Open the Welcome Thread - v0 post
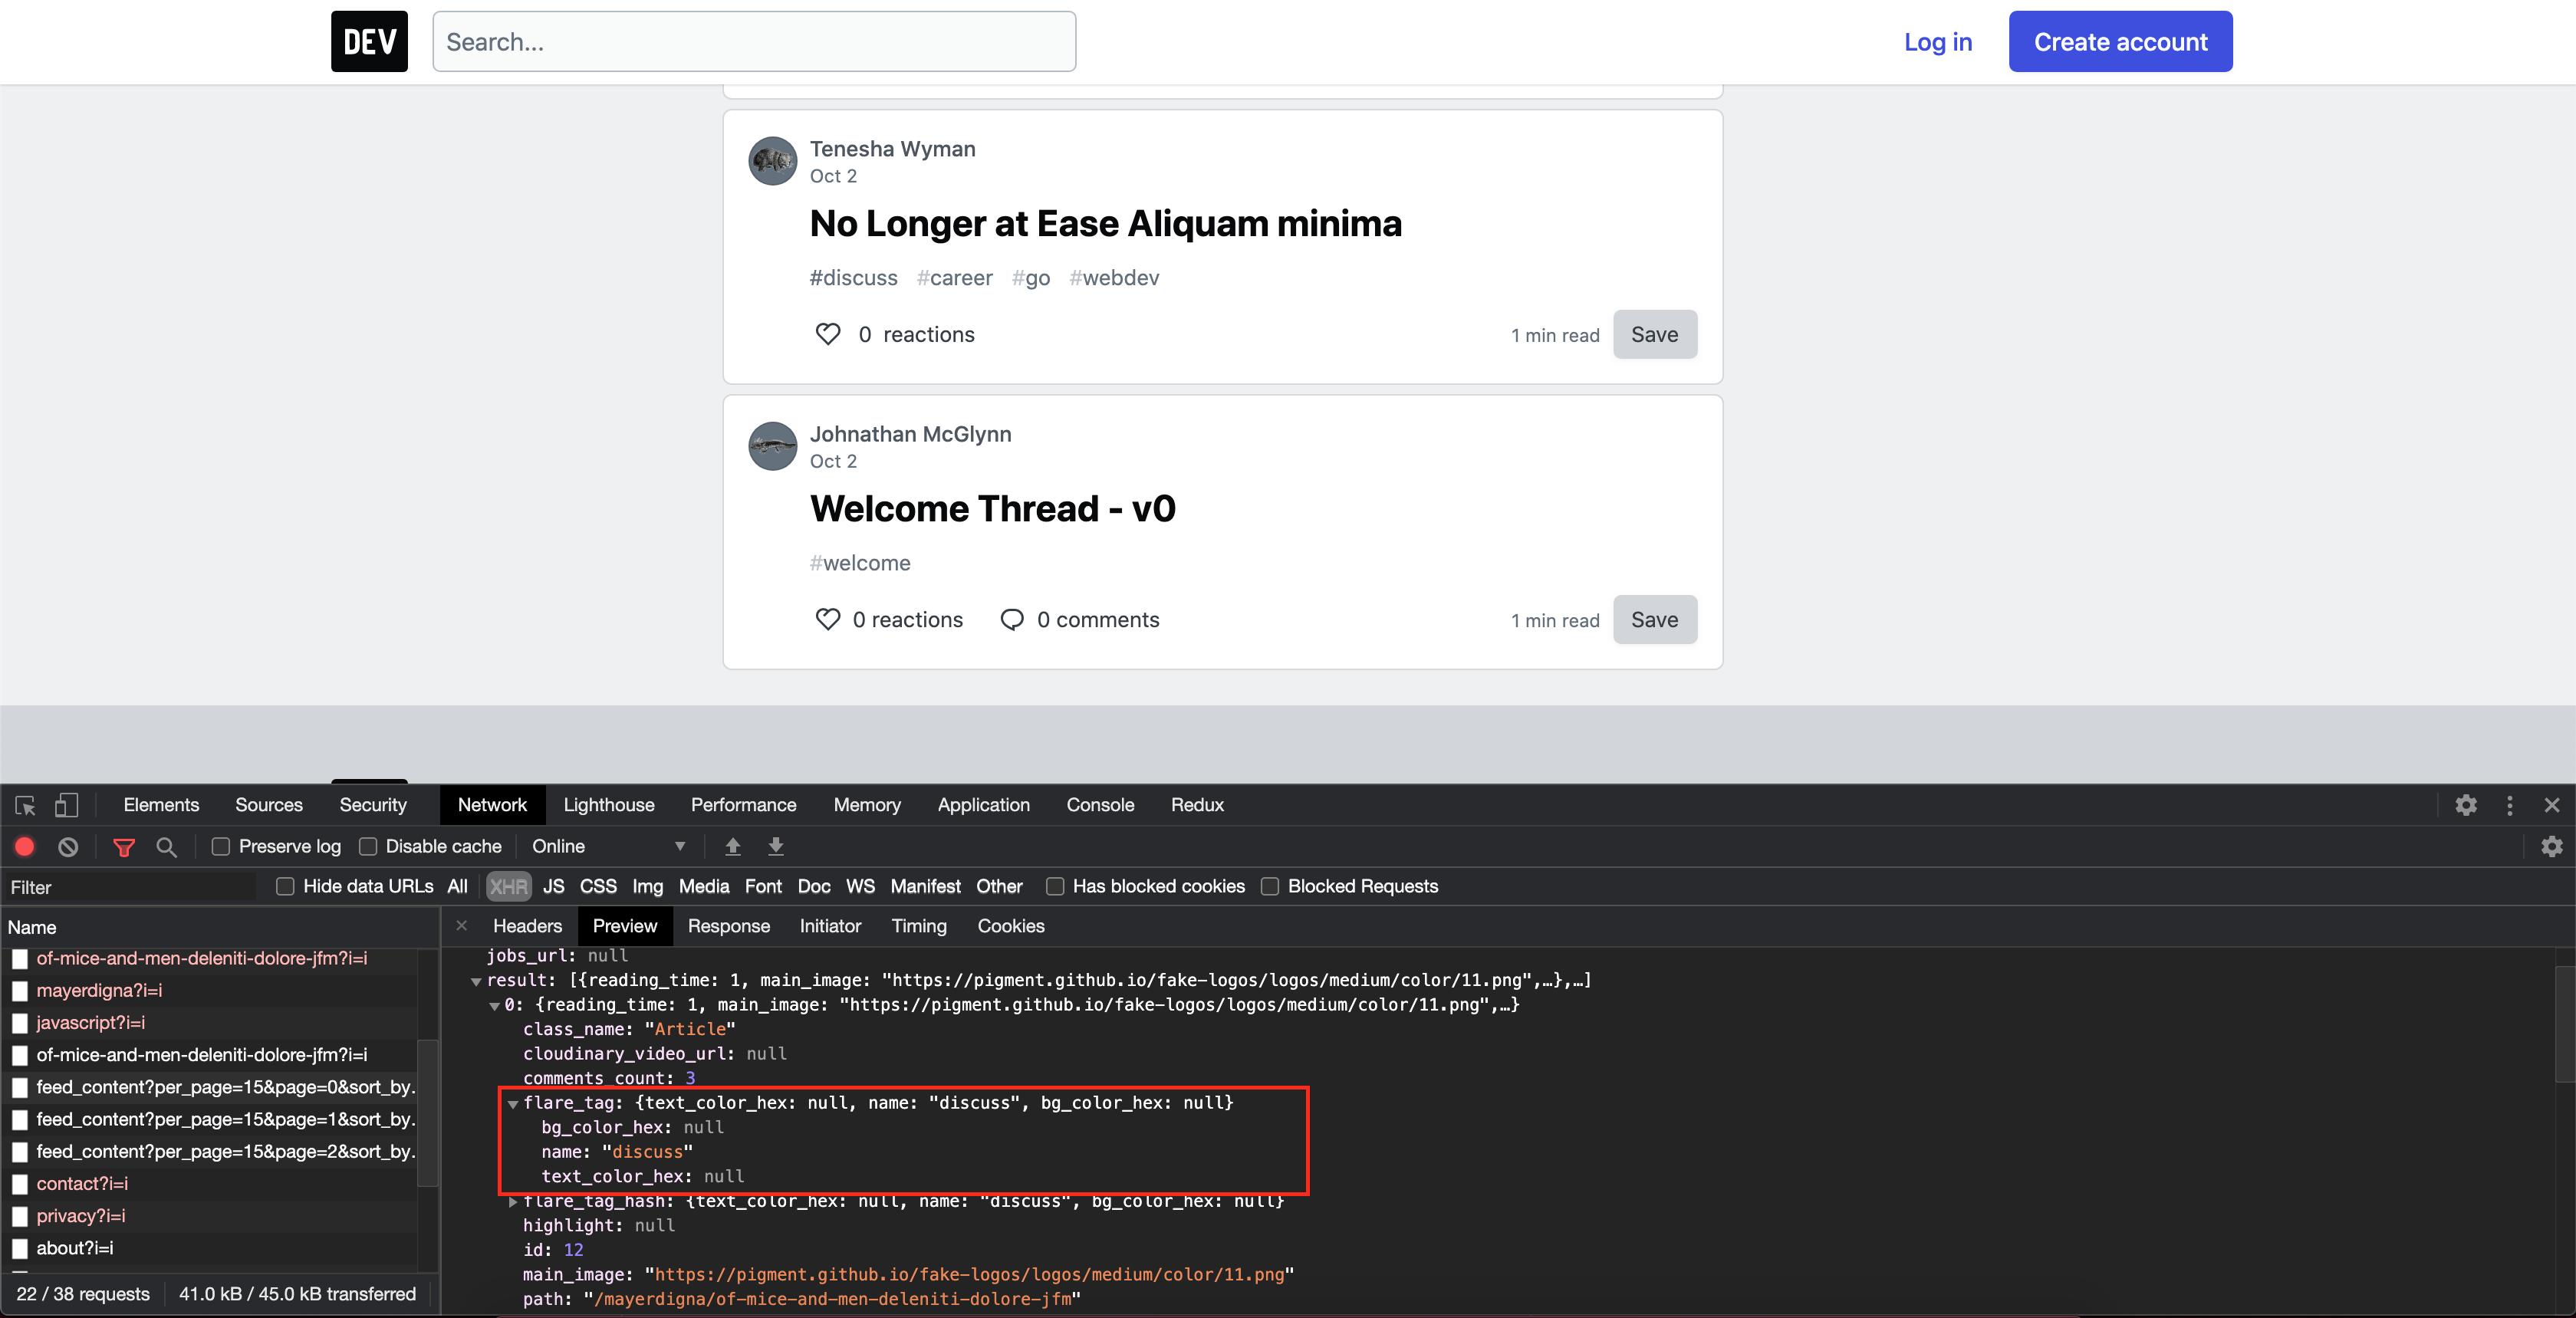Viewport: 2576px width, 1318px height. (992, 509)
